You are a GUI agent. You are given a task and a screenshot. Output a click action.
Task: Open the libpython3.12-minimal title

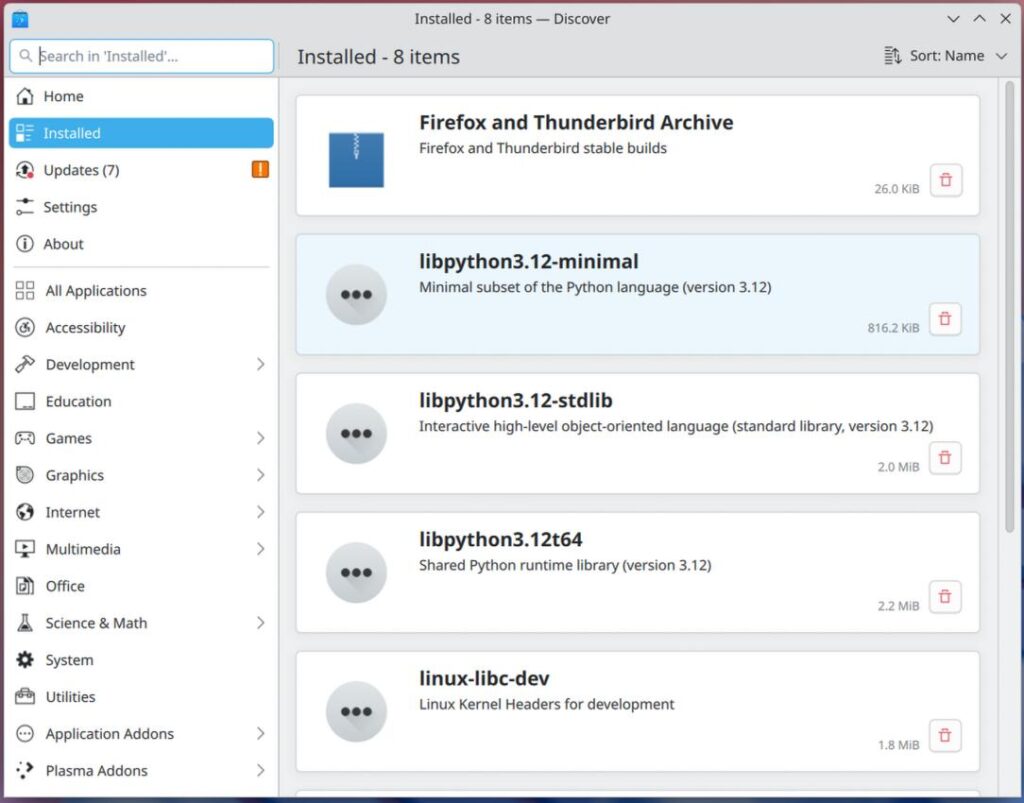coord(528,261)
